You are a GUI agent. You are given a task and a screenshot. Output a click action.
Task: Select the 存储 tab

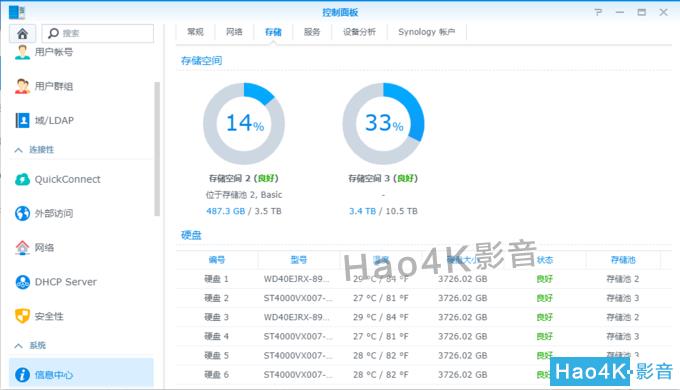[x=273, y=32]
